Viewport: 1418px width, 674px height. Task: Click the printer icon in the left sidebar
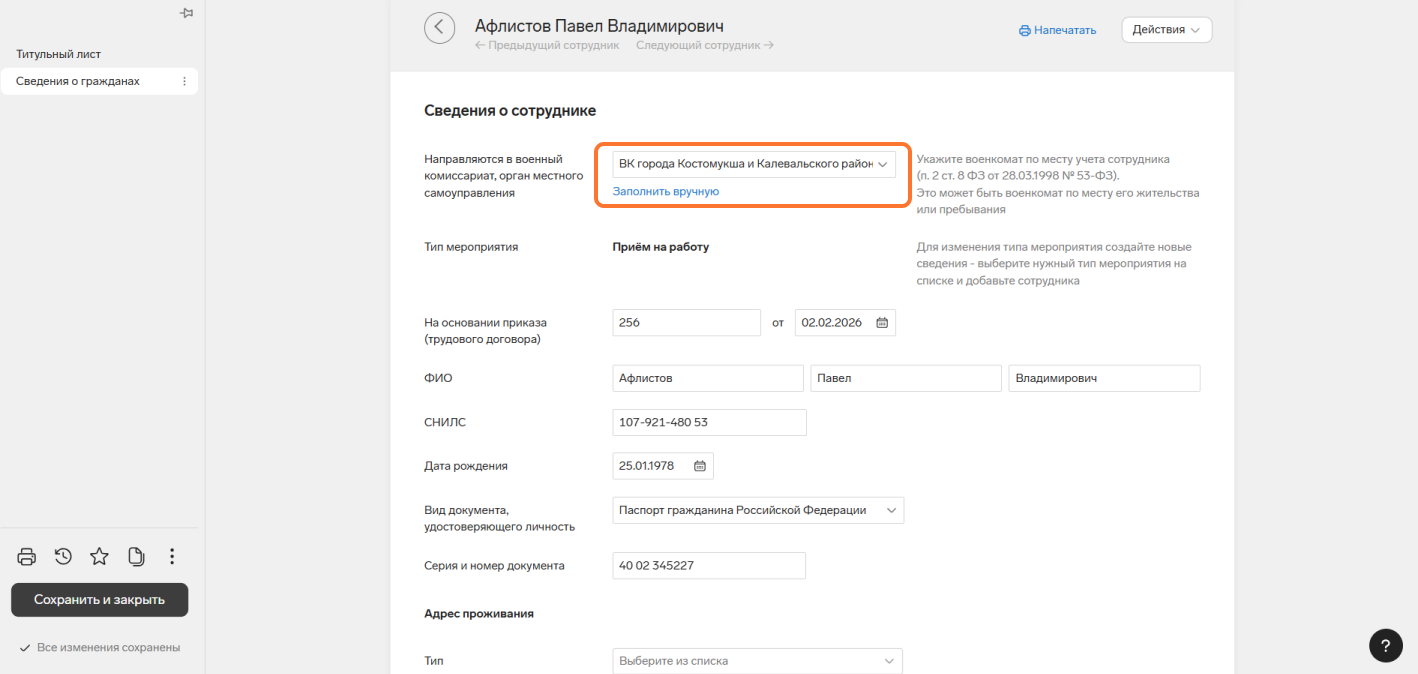click(x=27, y=557)
